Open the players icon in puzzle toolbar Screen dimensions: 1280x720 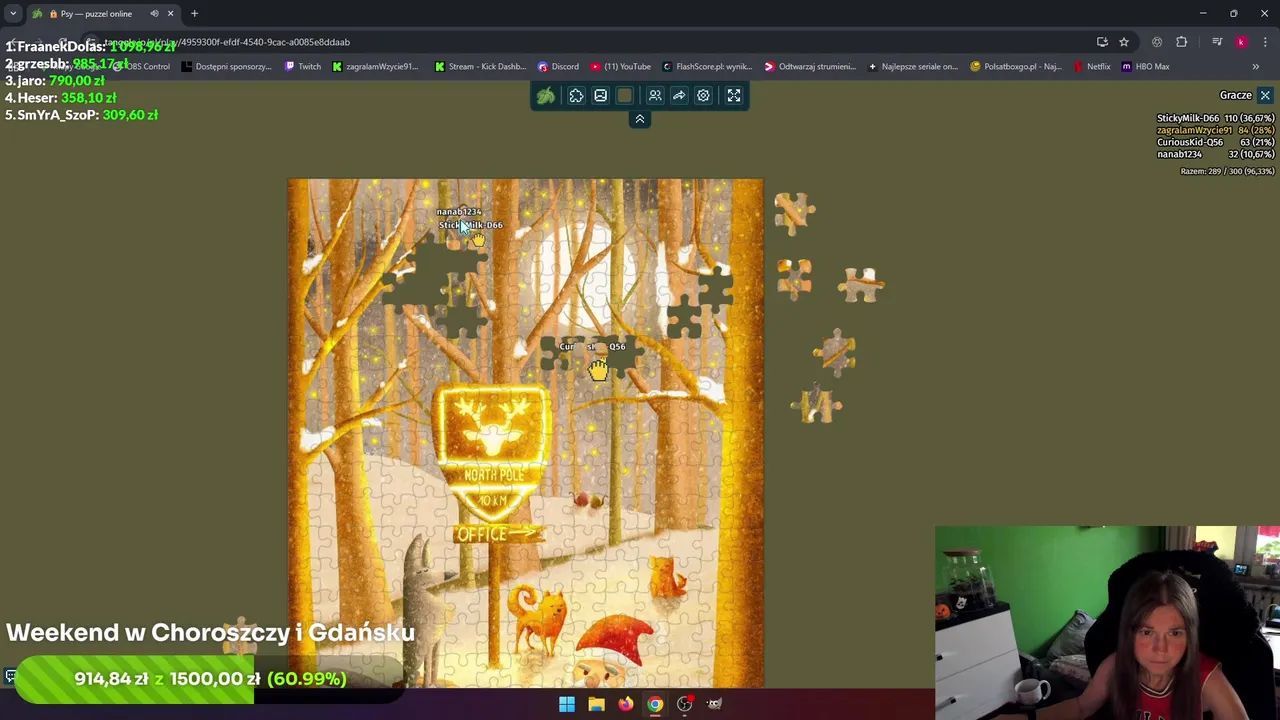coord(655,95)
